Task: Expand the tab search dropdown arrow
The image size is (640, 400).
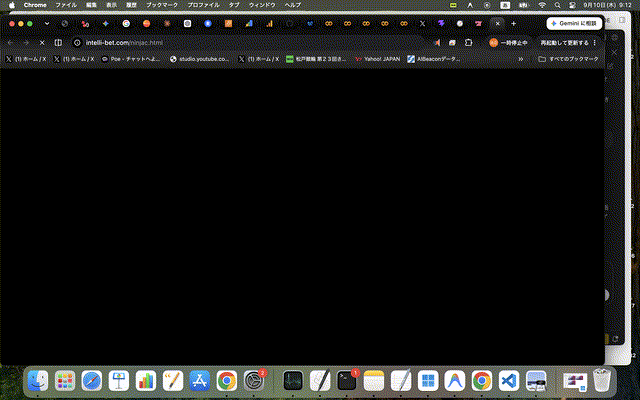Action: 47,24
